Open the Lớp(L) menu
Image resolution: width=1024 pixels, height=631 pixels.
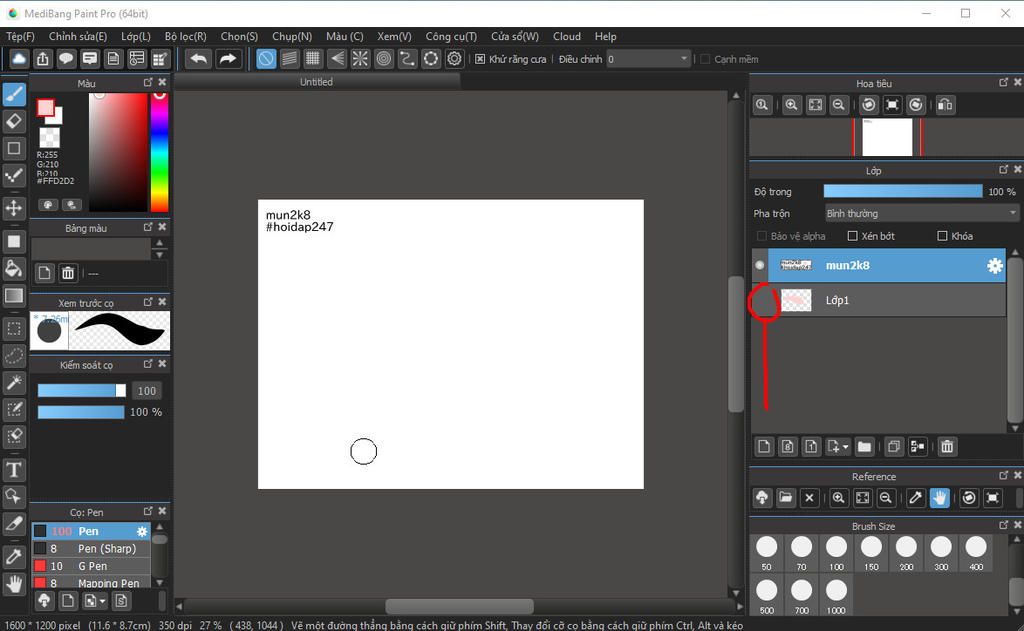136,37
